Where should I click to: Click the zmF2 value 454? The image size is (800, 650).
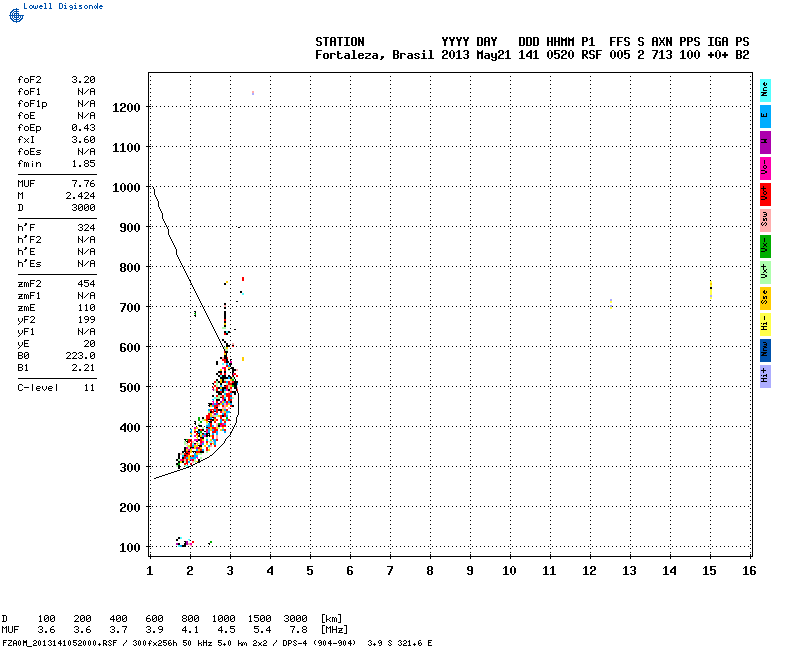click(x=86, y=284)
